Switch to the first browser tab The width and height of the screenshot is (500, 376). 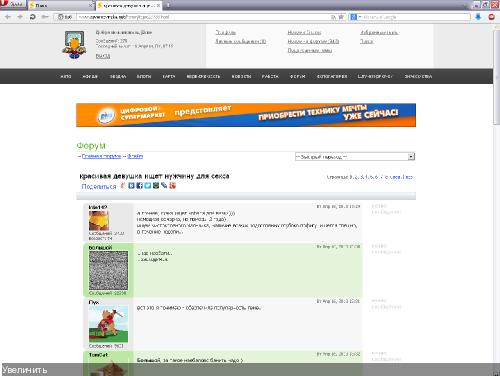coord(61,5)
